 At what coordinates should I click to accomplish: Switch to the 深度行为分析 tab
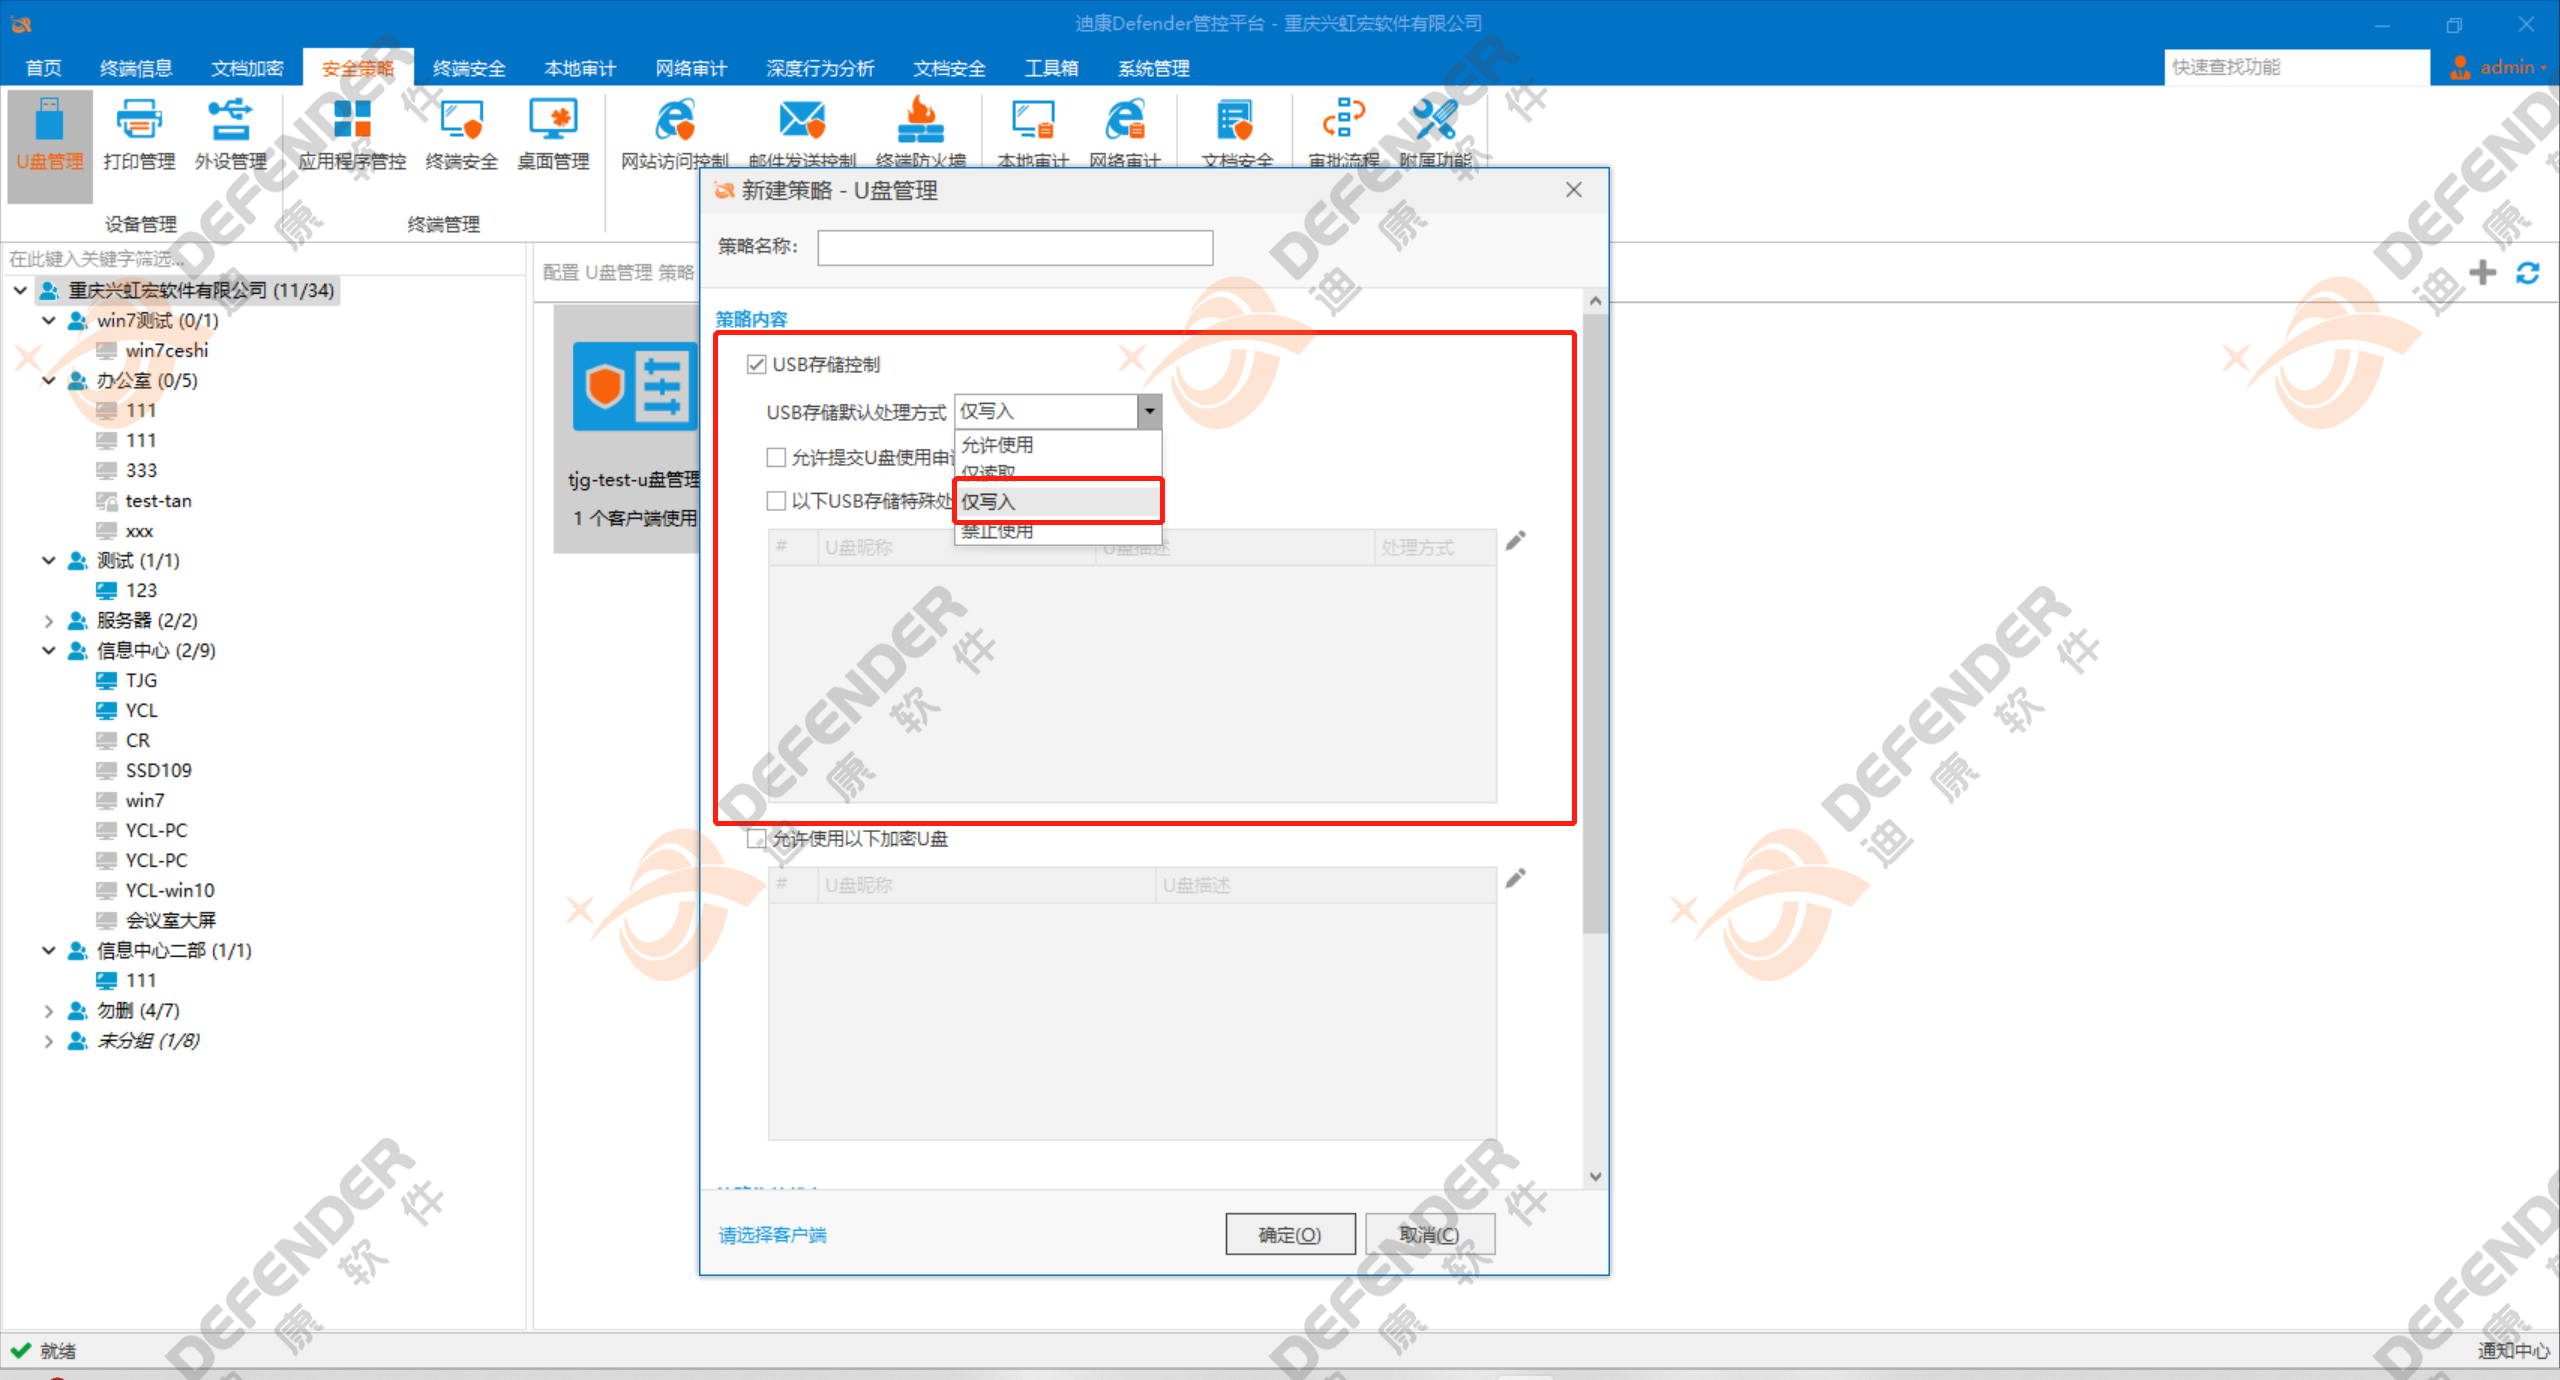(820, 68)
